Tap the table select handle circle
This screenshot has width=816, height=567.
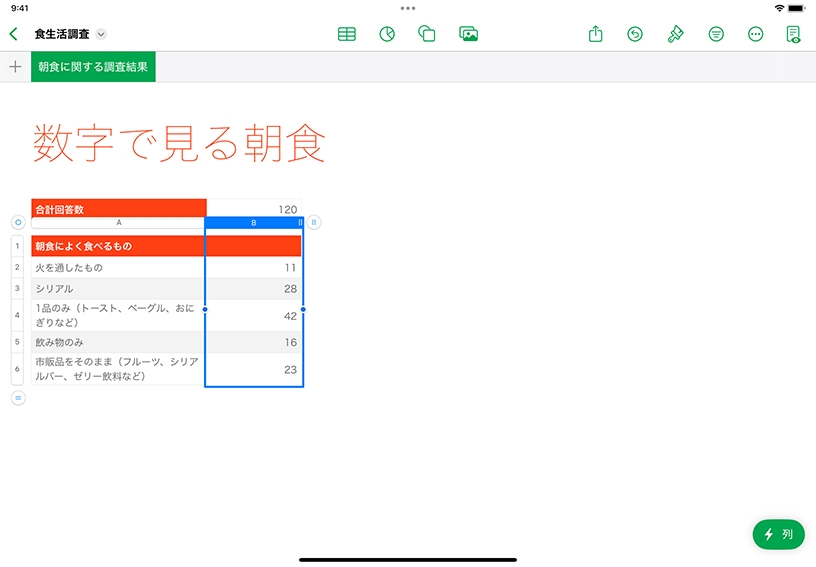click(18, 222)
